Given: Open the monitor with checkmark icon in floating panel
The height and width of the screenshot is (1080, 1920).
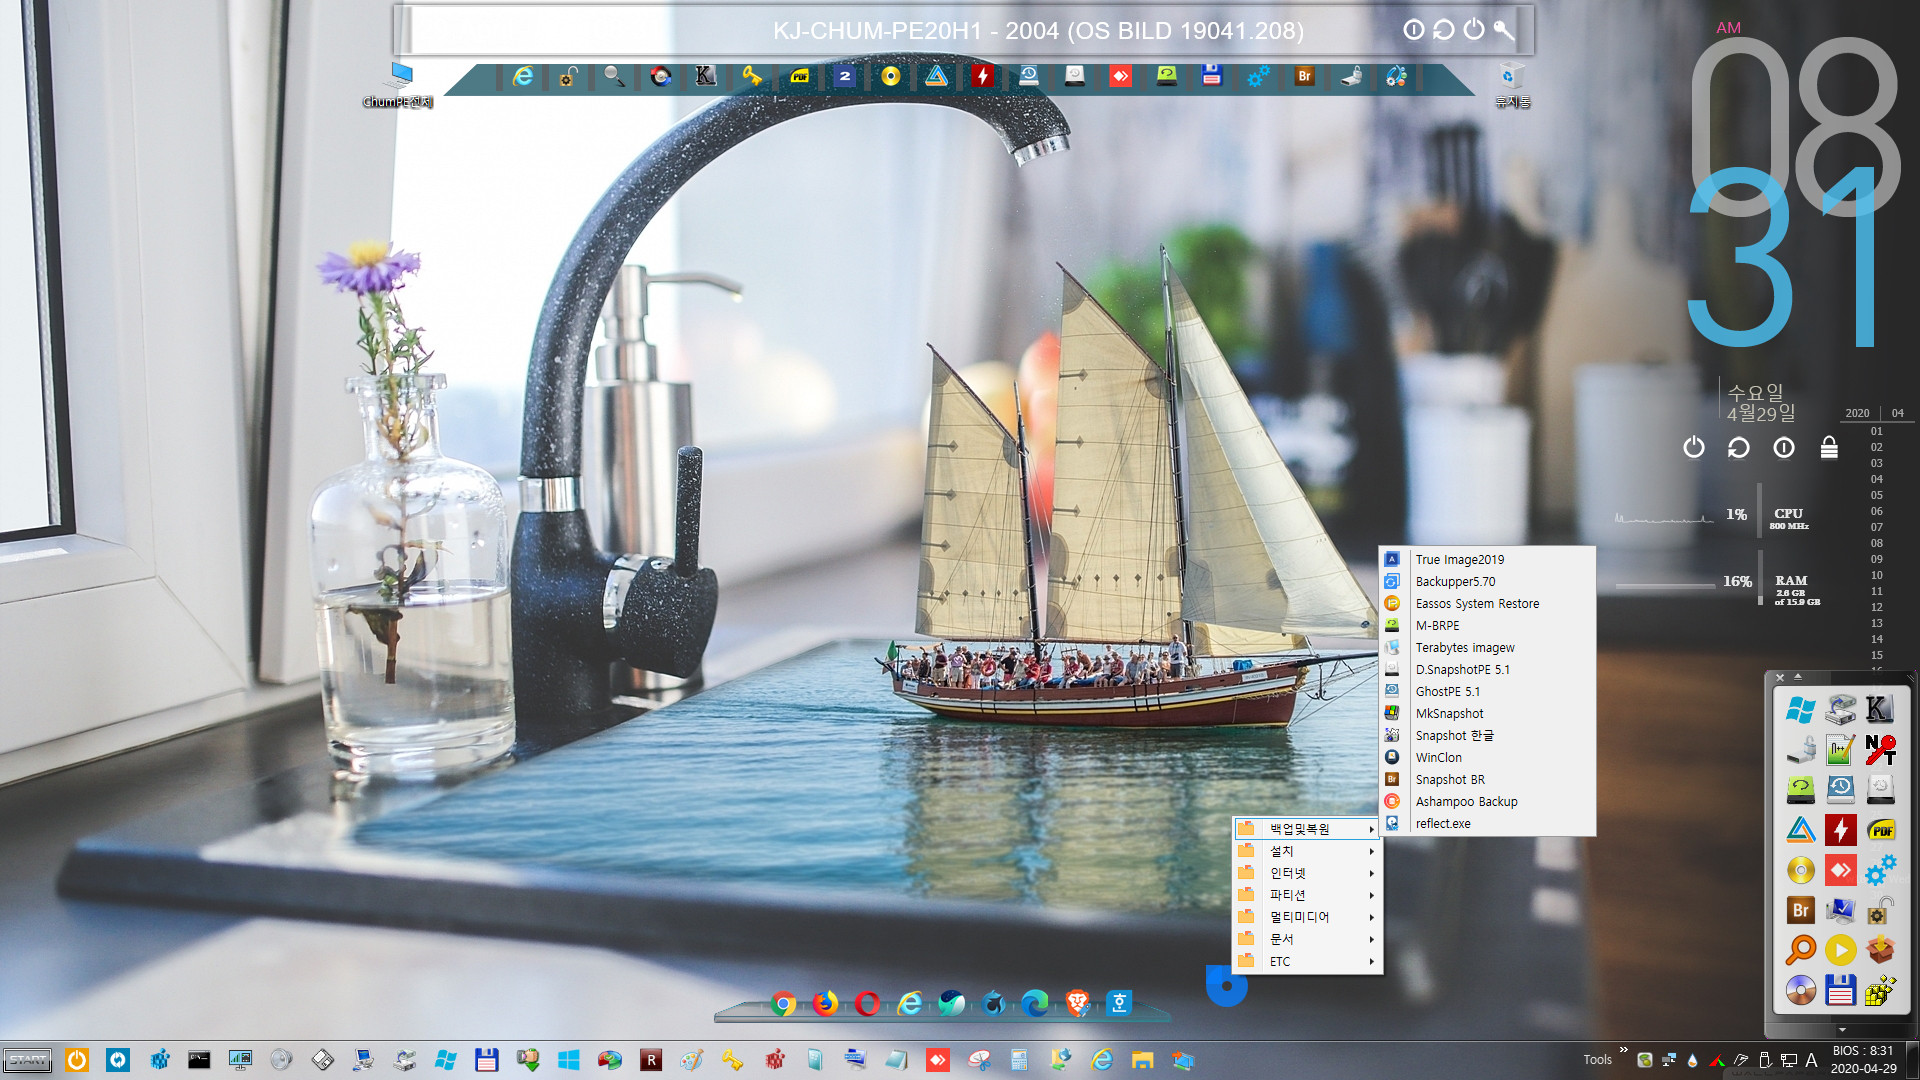Looking at the screenshot, I should point(1840,910).
